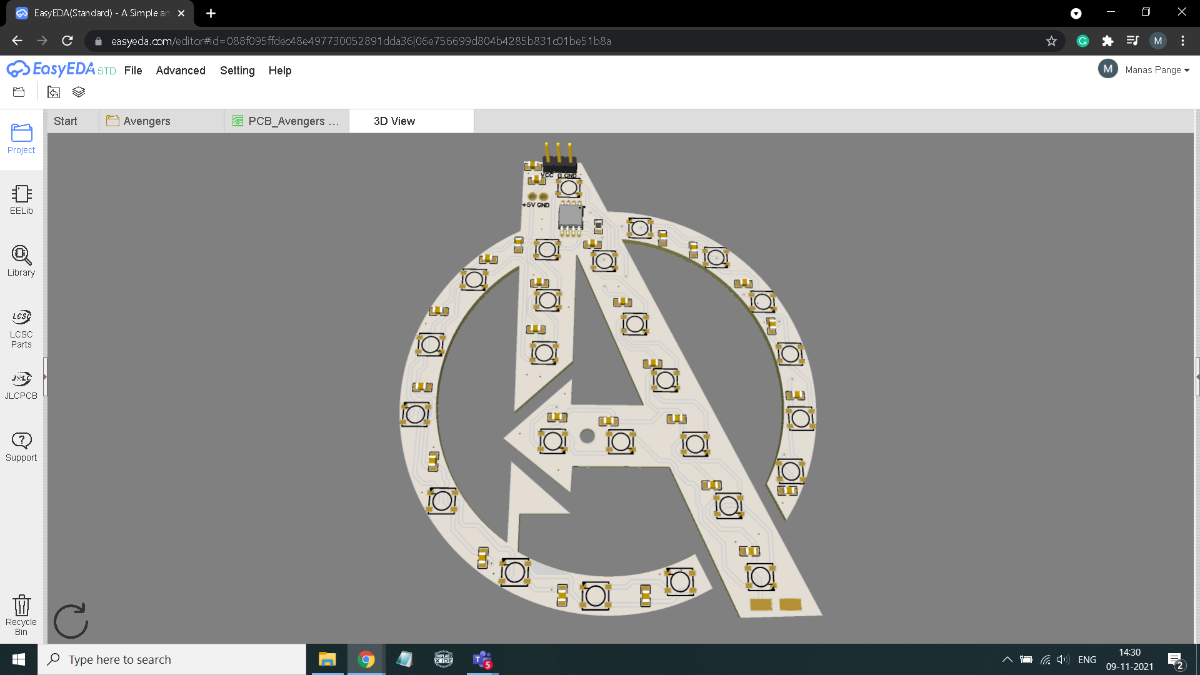Expand the left panel using the collapse handle
The image size is (1200, 675).
coord(45,377)
